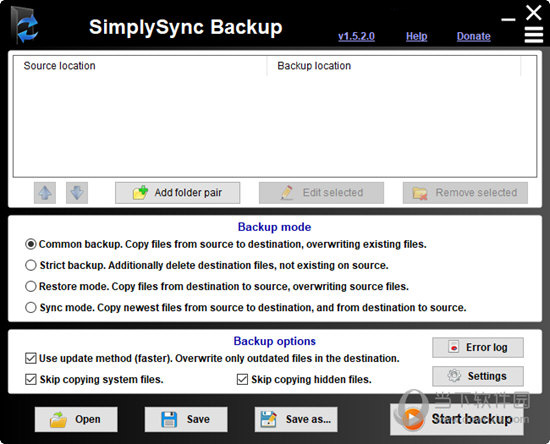Click Edit selected button
The image size is (550, 444).
(x=321, y=193)
